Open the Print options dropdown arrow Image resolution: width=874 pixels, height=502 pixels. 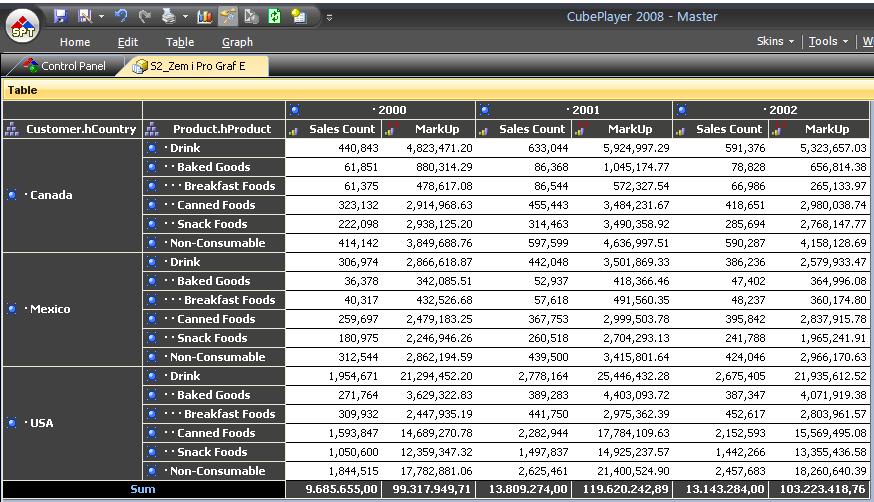click(184, 17)
